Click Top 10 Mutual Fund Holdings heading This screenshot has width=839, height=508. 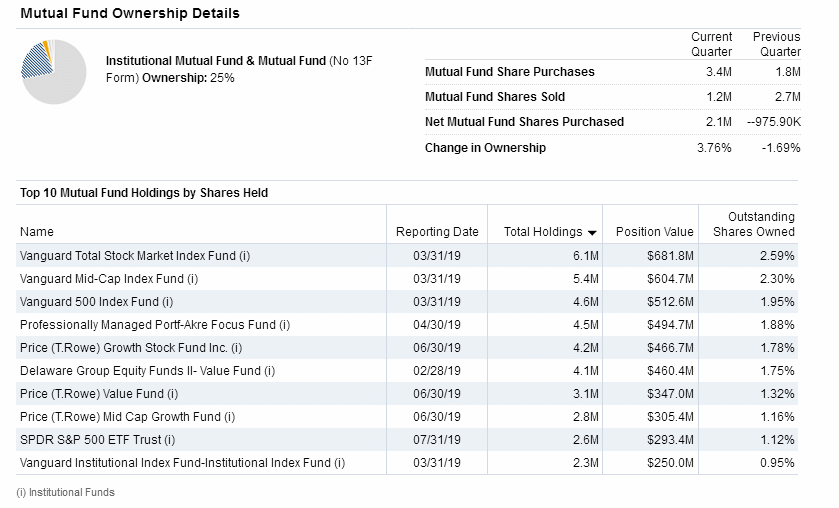pos(144,193)
